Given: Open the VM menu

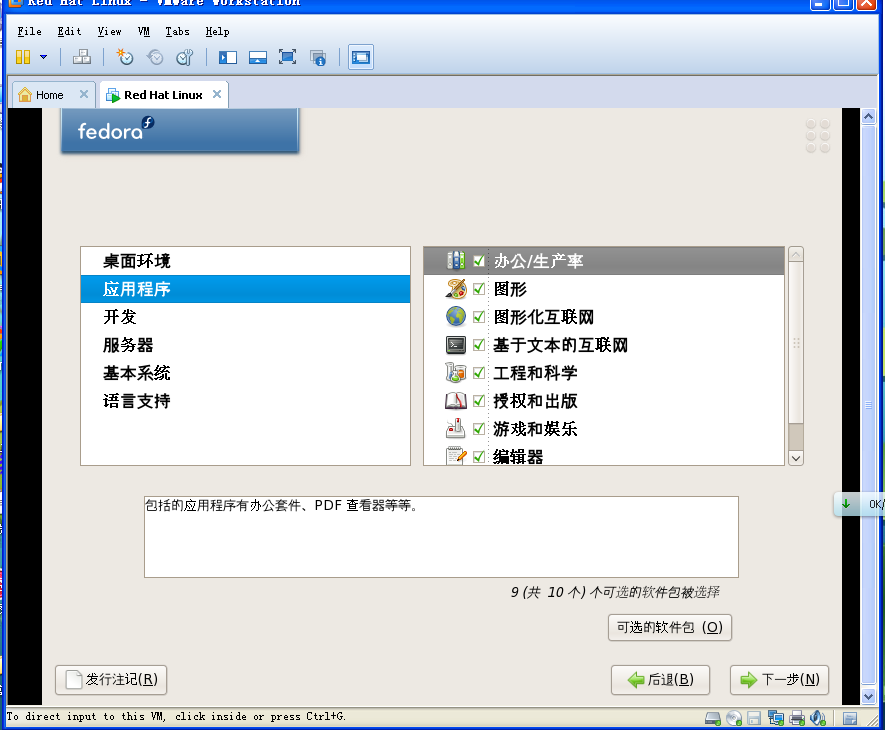Looking at the screenshot, I should (x=144, y=31).
